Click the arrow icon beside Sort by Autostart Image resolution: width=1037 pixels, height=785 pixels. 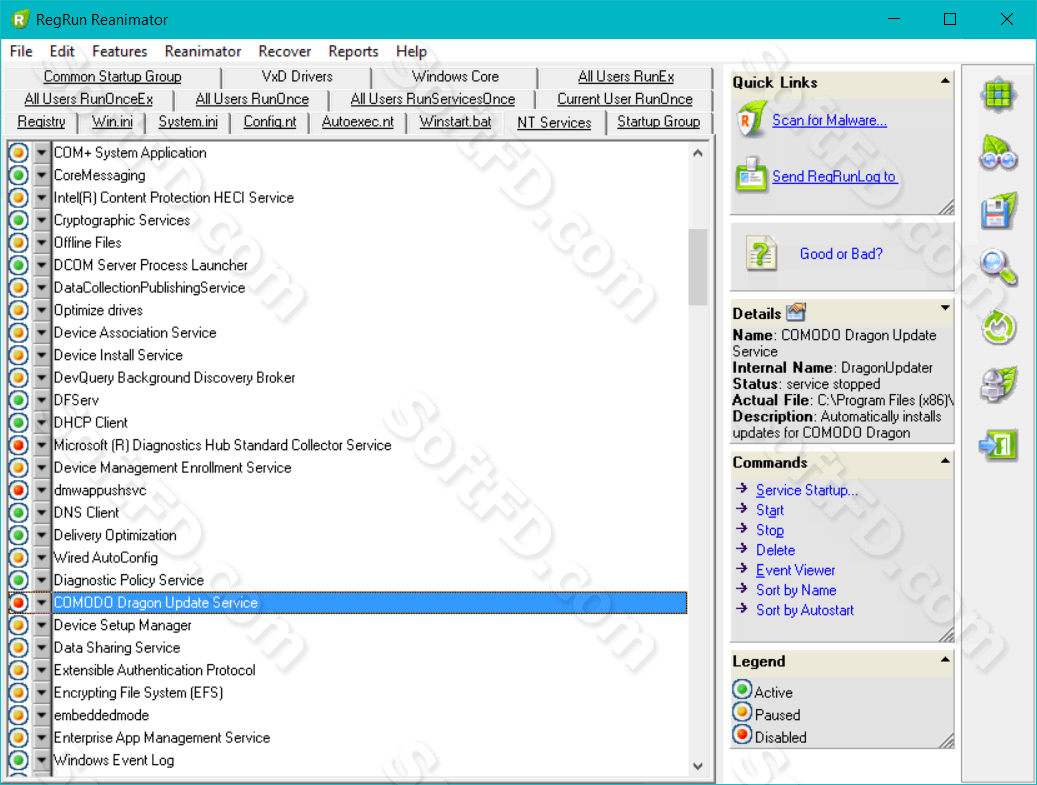click(x=741, y=608)
